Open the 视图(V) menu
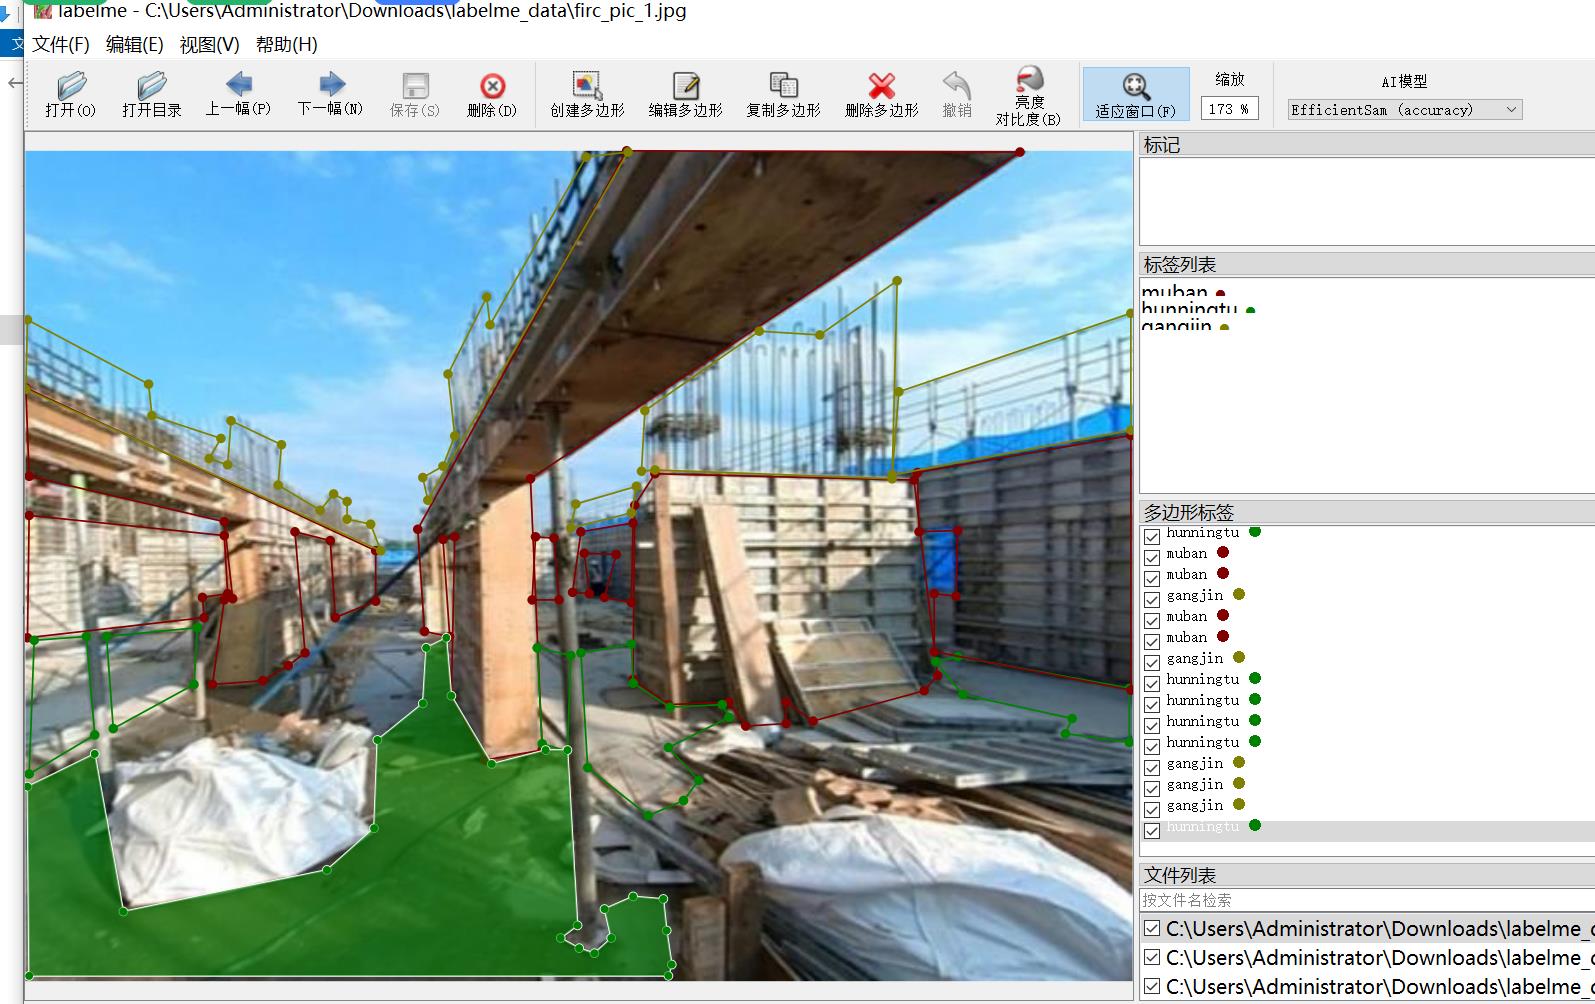The width and height of the screenshot is (1595, 1004). point(209,45)
